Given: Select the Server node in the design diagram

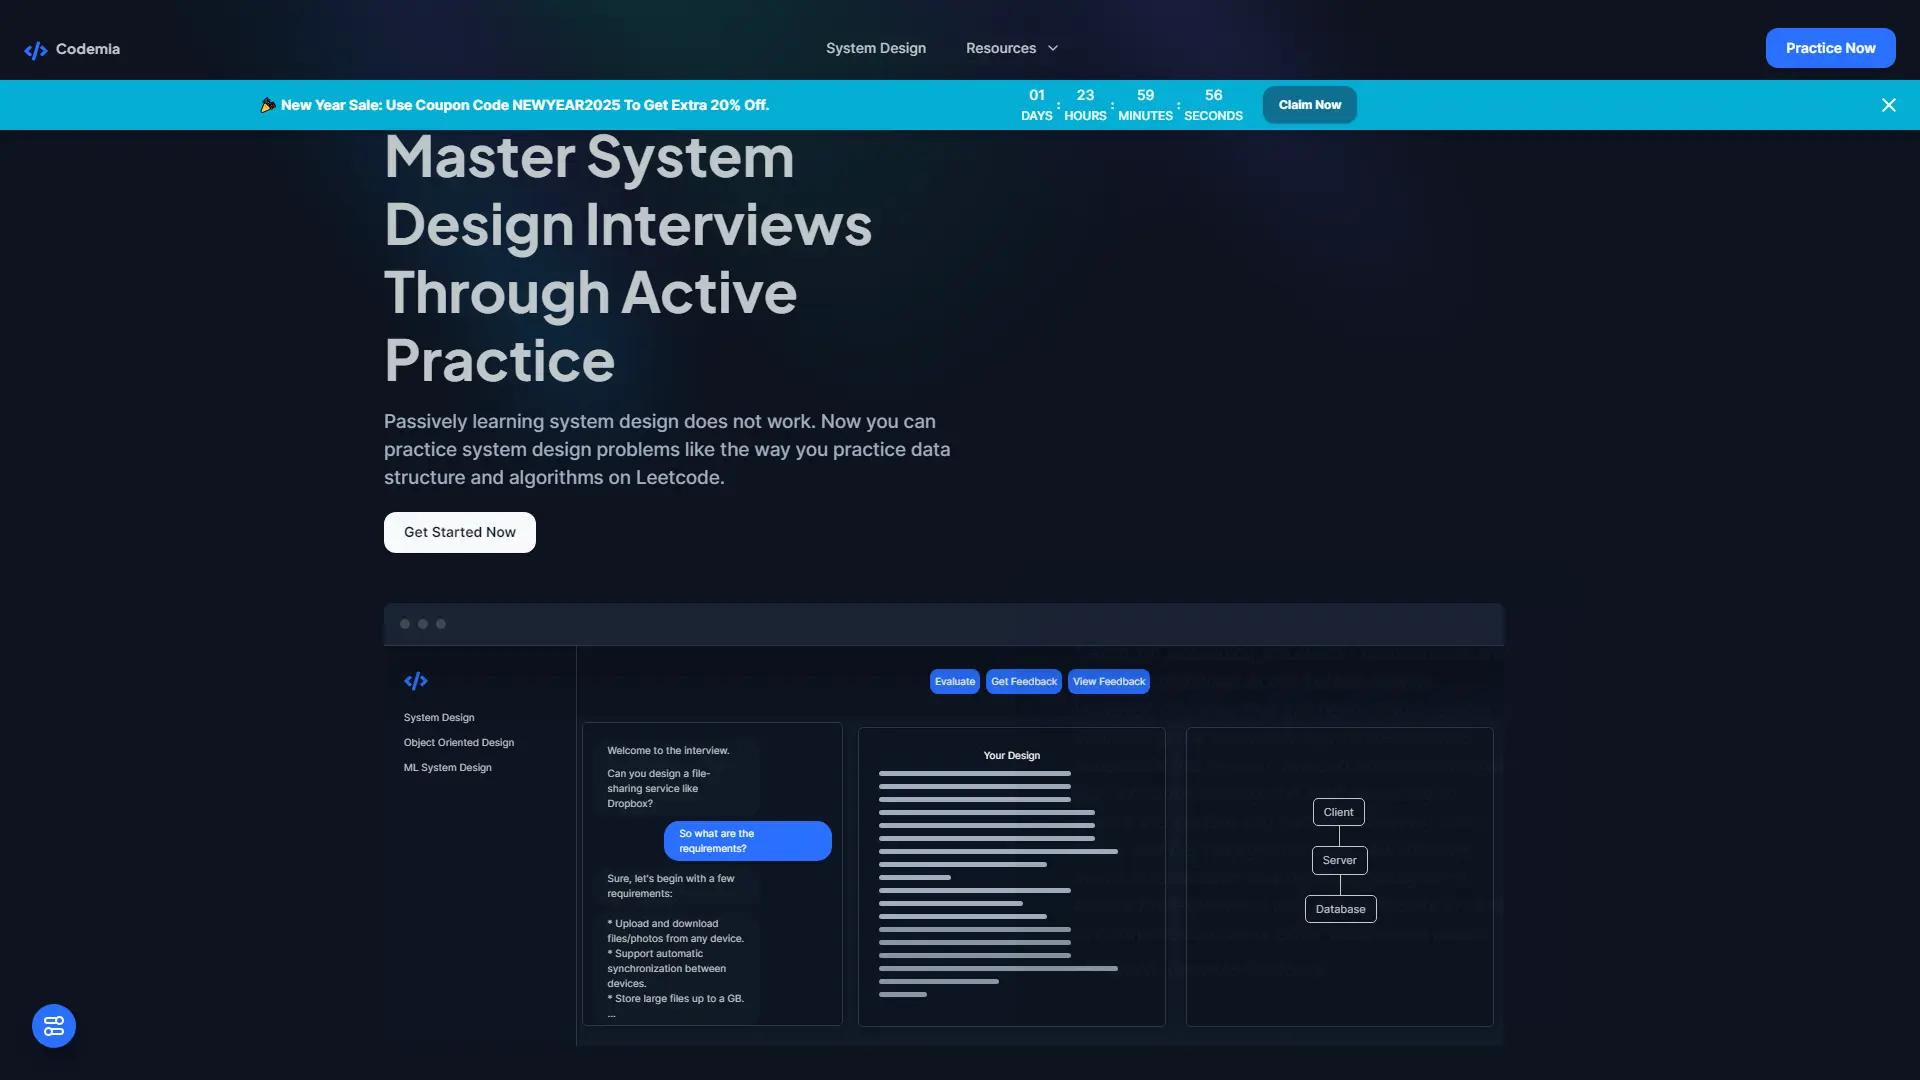Looking at the screenshot, I should click(1339, 859).
